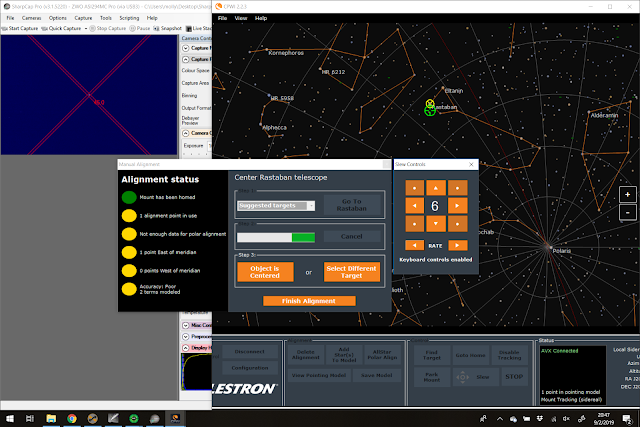Click the Step 2 slew progress bar
640x427 pixels.
point(276,238)
